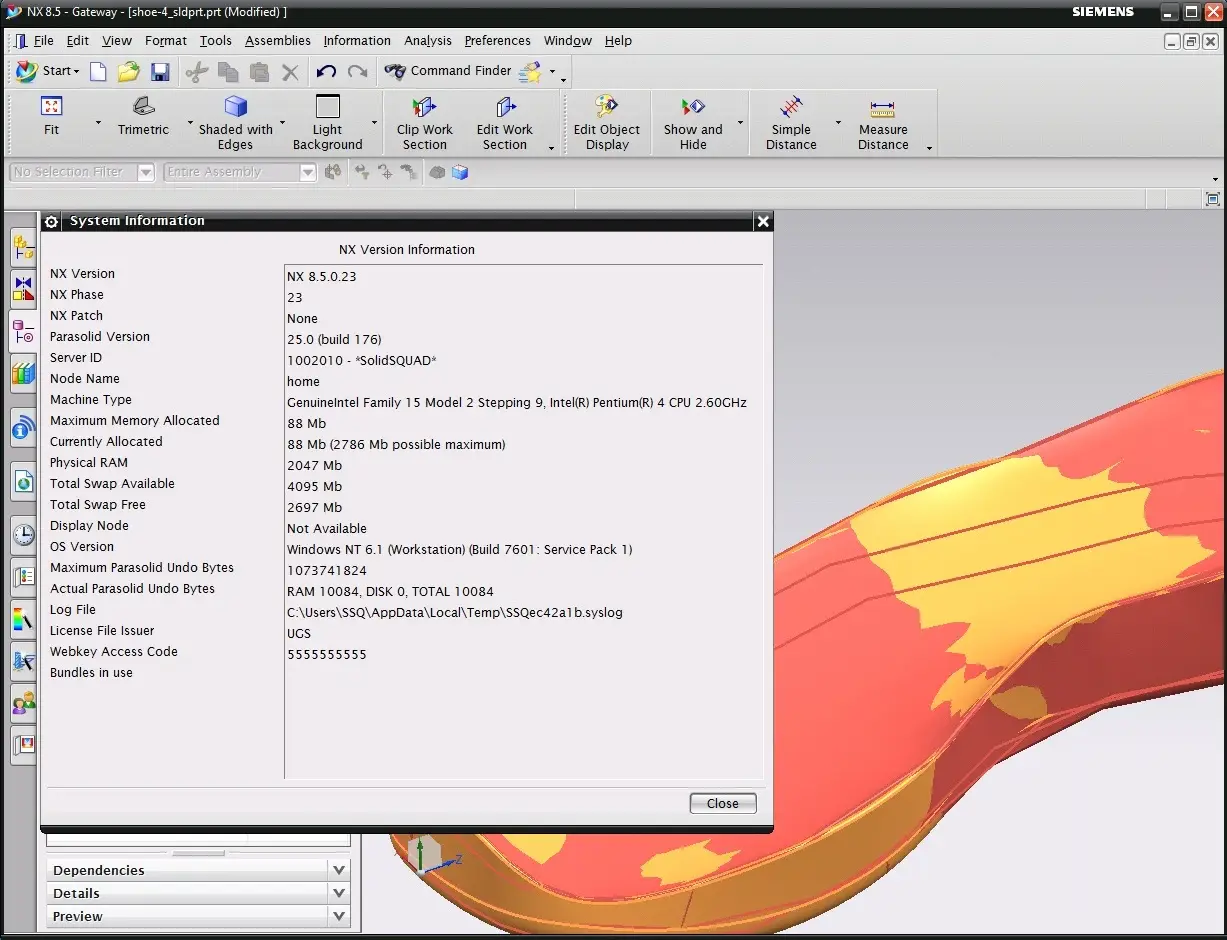This screenshot has width=1227, height=940.
Task: Click the star wand icon beside Command Finder
Action: pos(530,71)
